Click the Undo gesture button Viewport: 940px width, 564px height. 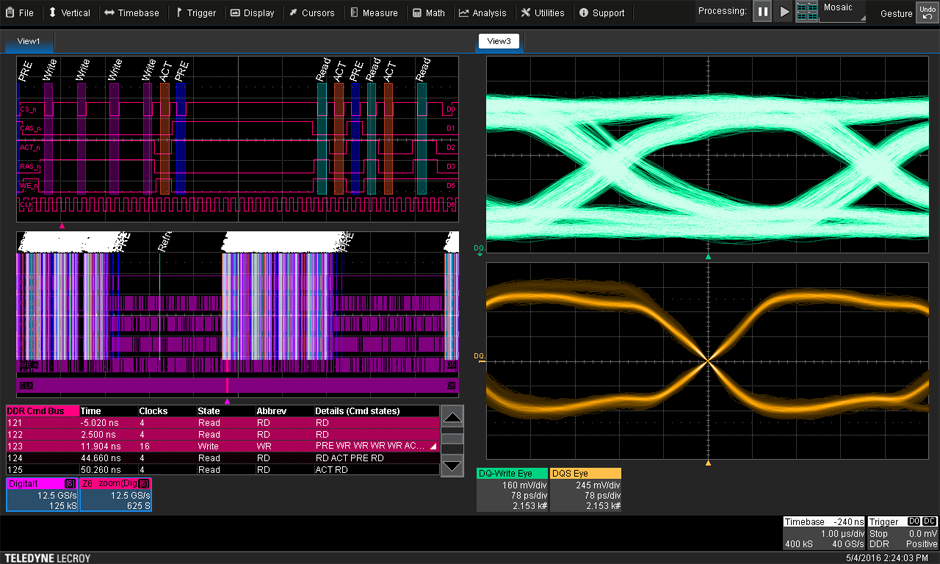927,12
